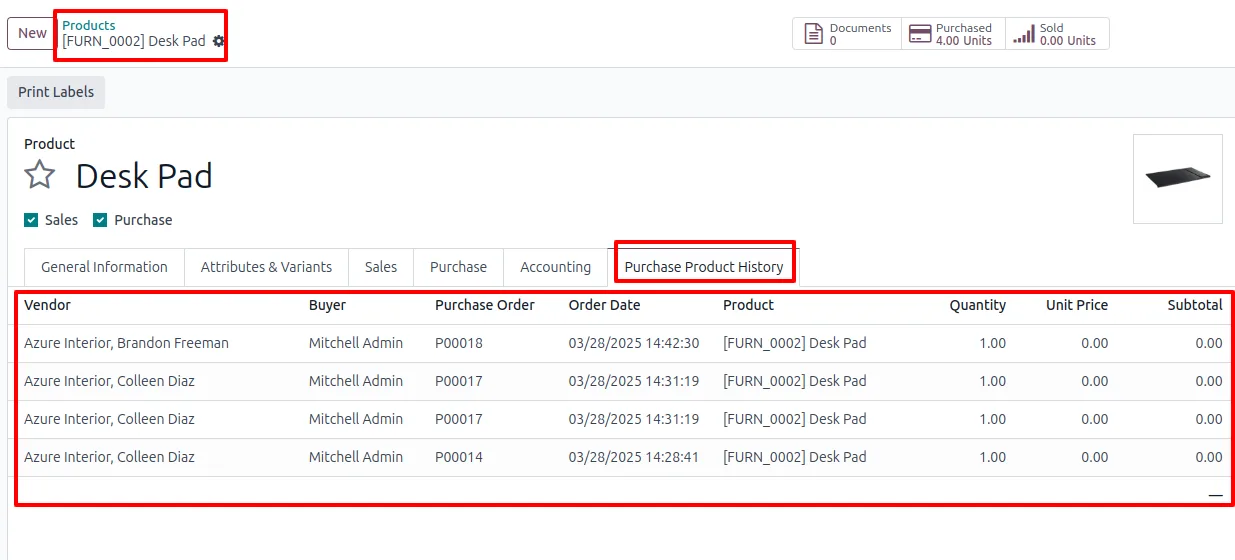
Task: Switch to the Attributes & Variants tab
Action: (x=266, y=267)
